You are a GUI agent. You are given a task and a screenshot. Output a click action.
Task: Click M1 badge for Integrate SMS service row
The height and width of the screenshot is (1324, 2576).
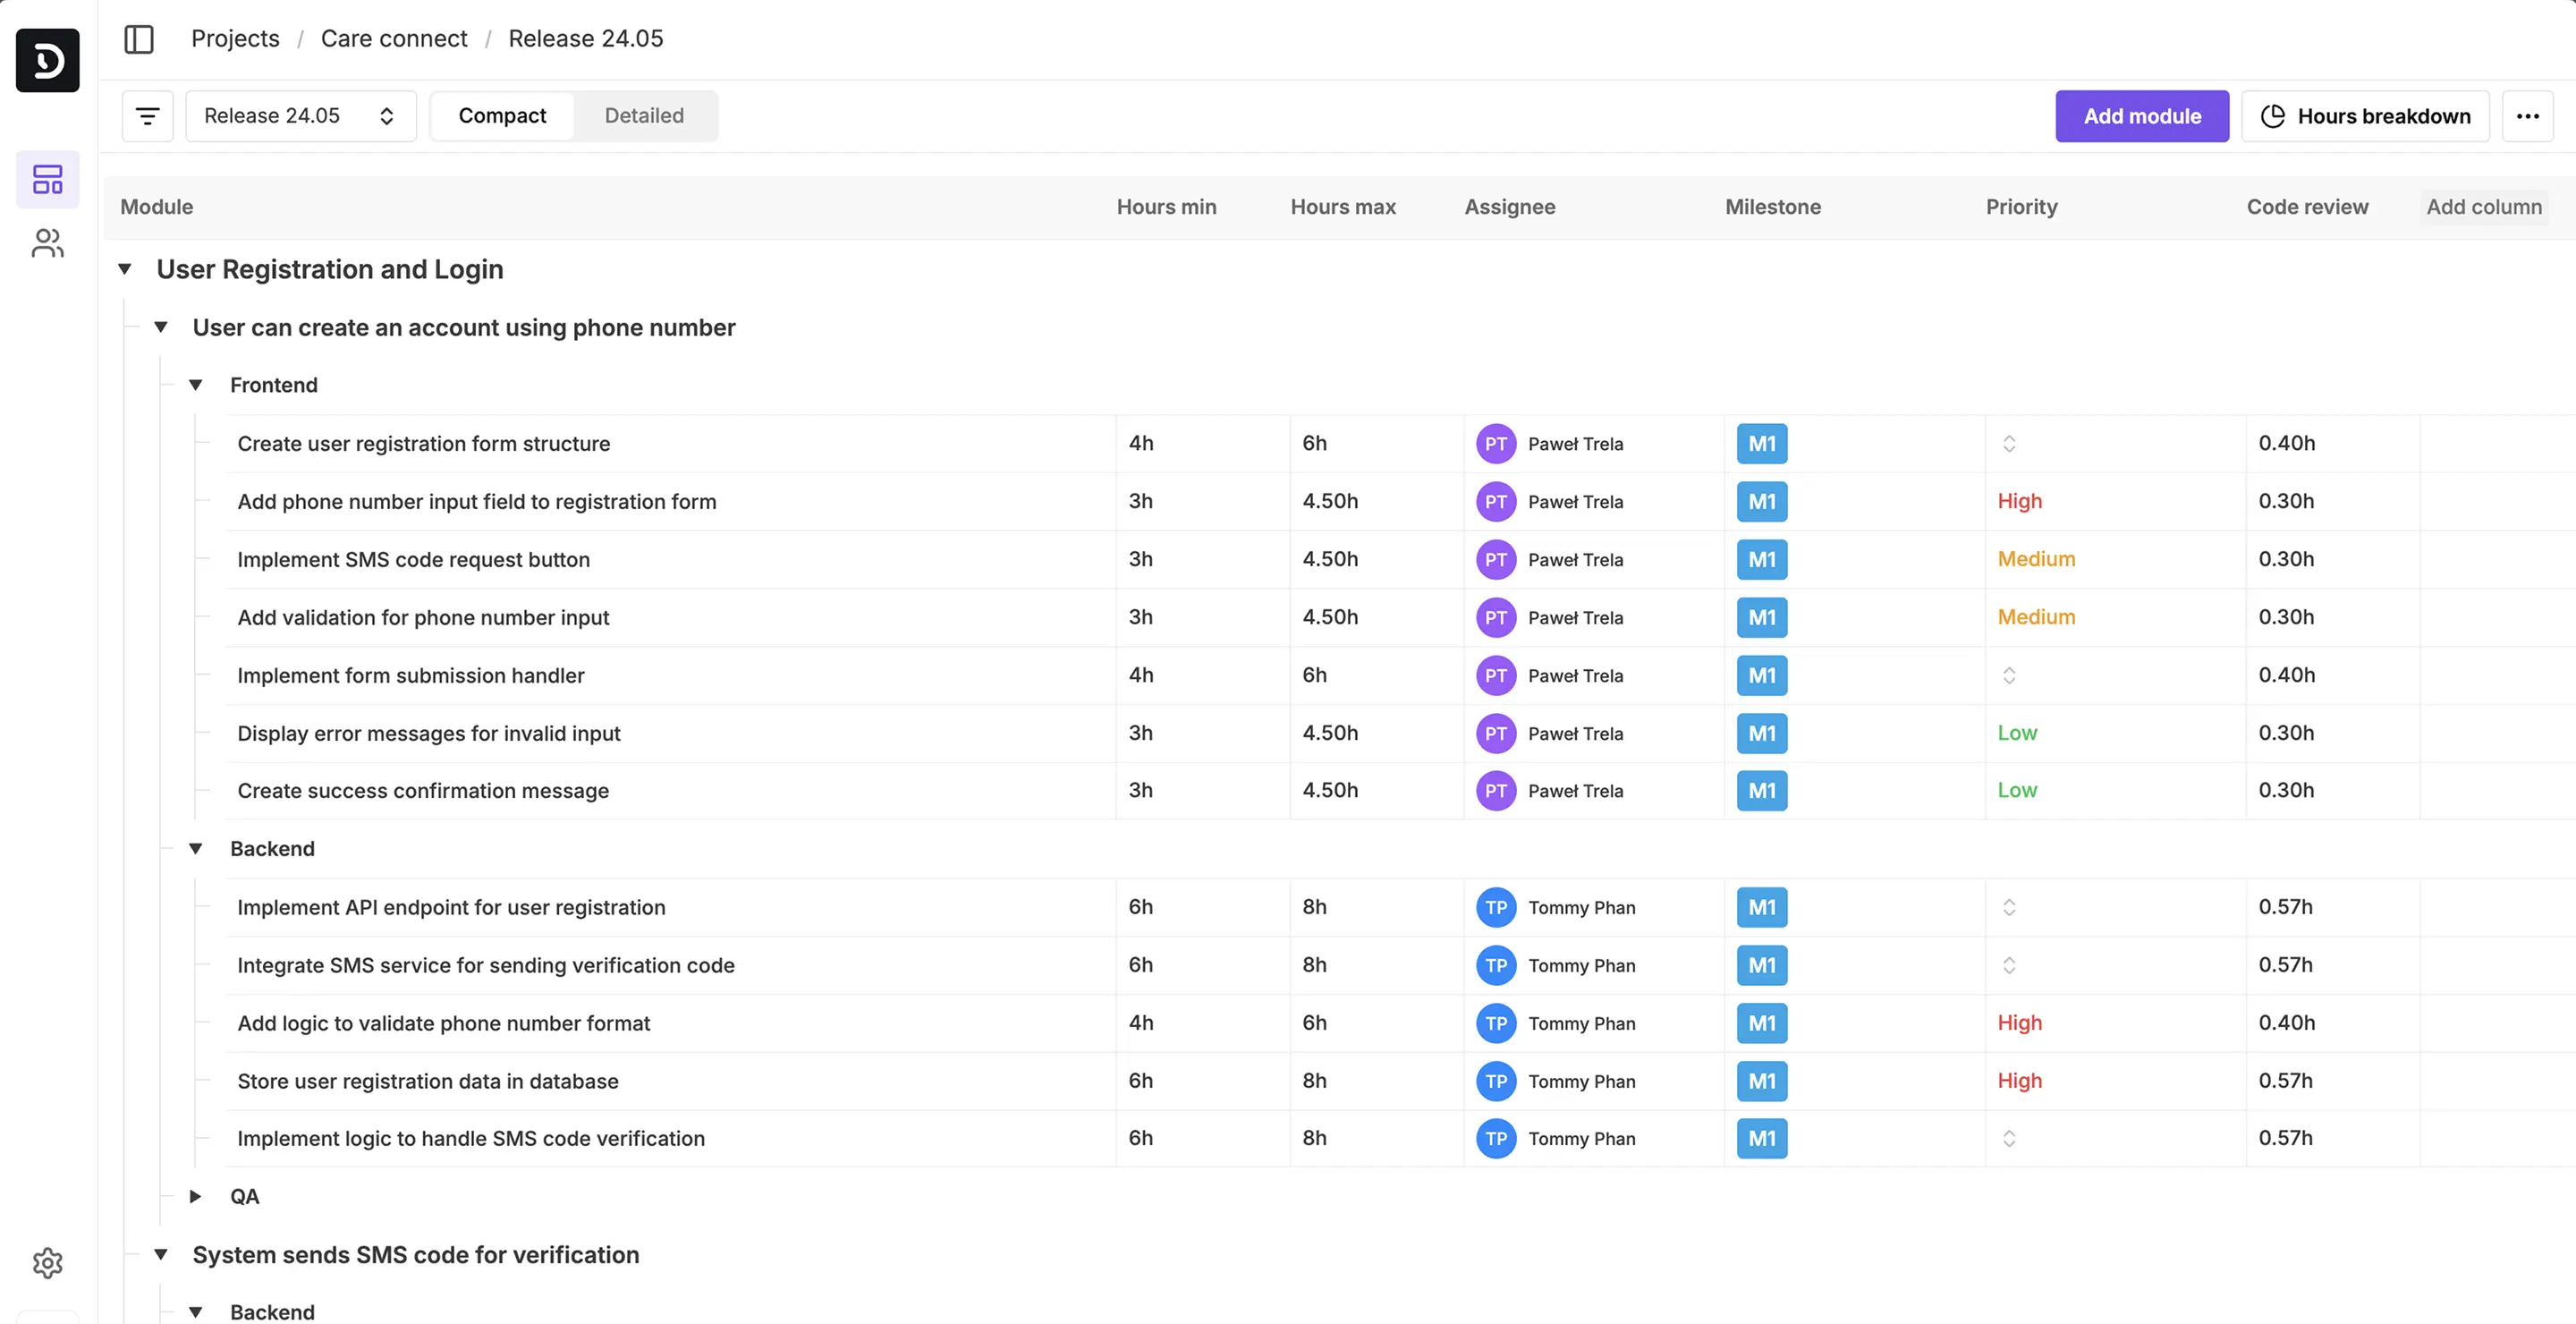coord(1762,966)
